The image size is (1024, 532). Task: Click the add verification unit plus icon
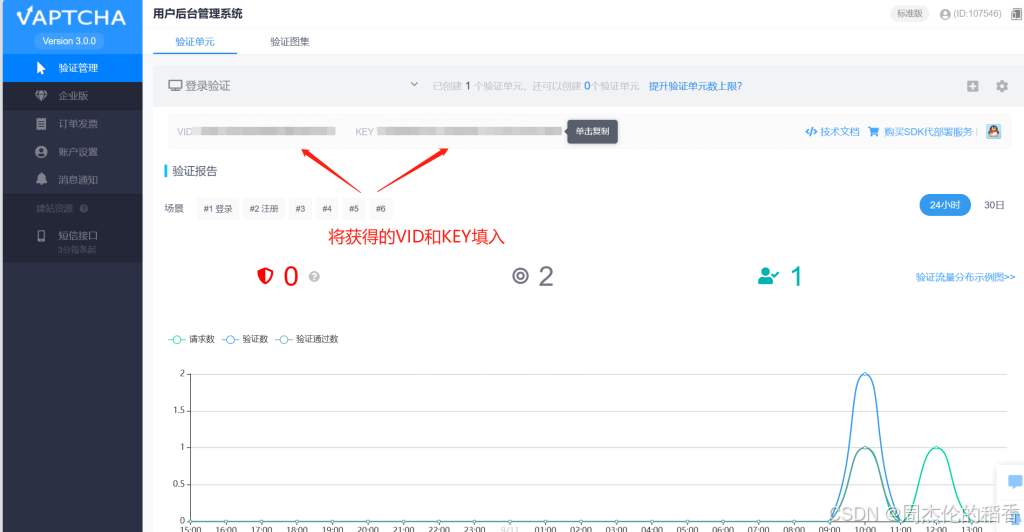tap(972, 86)
